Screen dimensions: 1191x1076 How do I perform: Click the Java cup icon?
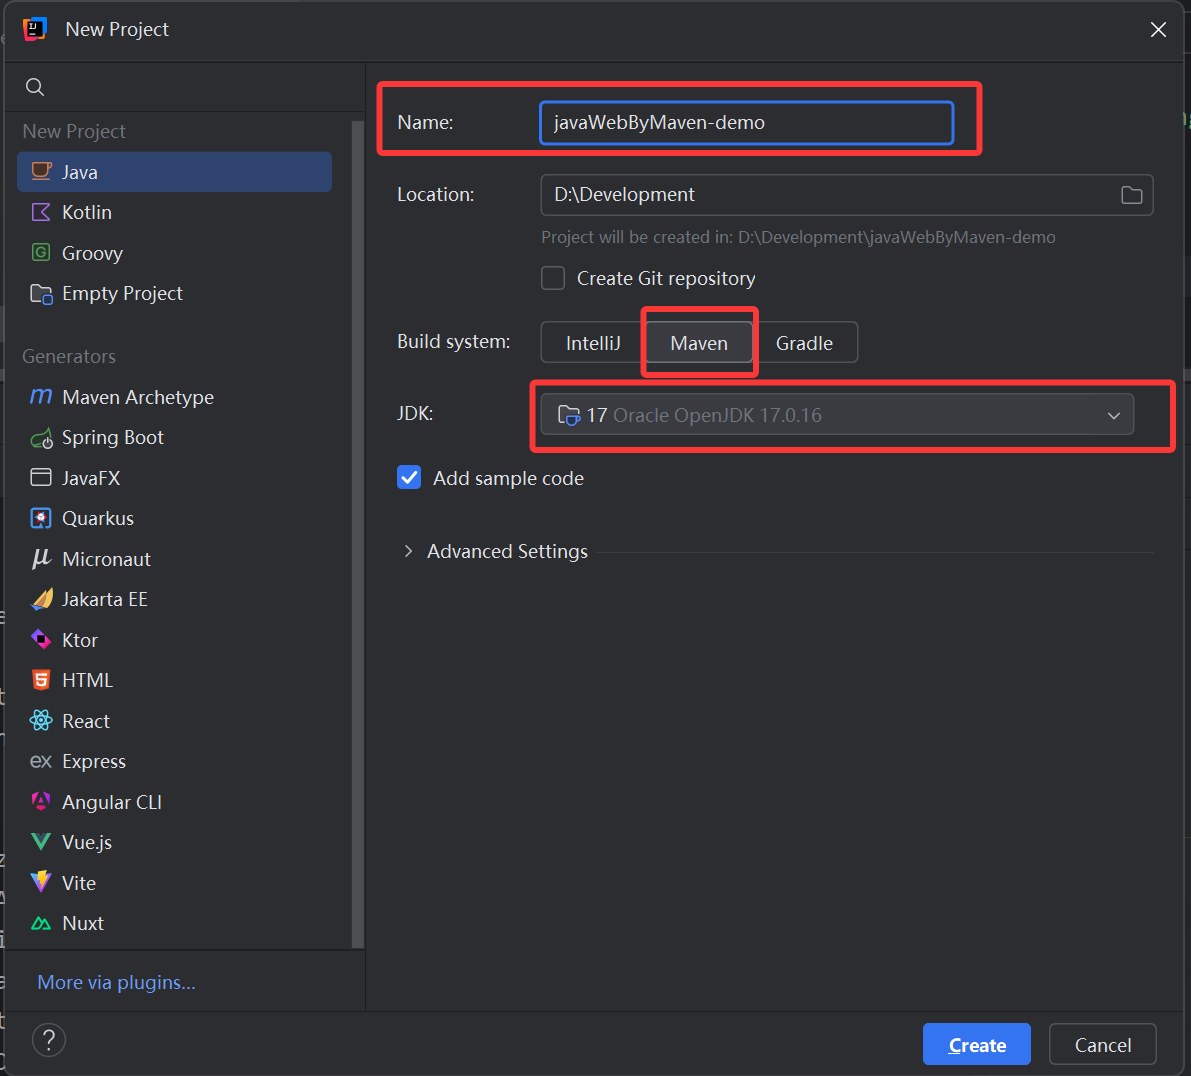point(41,172)
